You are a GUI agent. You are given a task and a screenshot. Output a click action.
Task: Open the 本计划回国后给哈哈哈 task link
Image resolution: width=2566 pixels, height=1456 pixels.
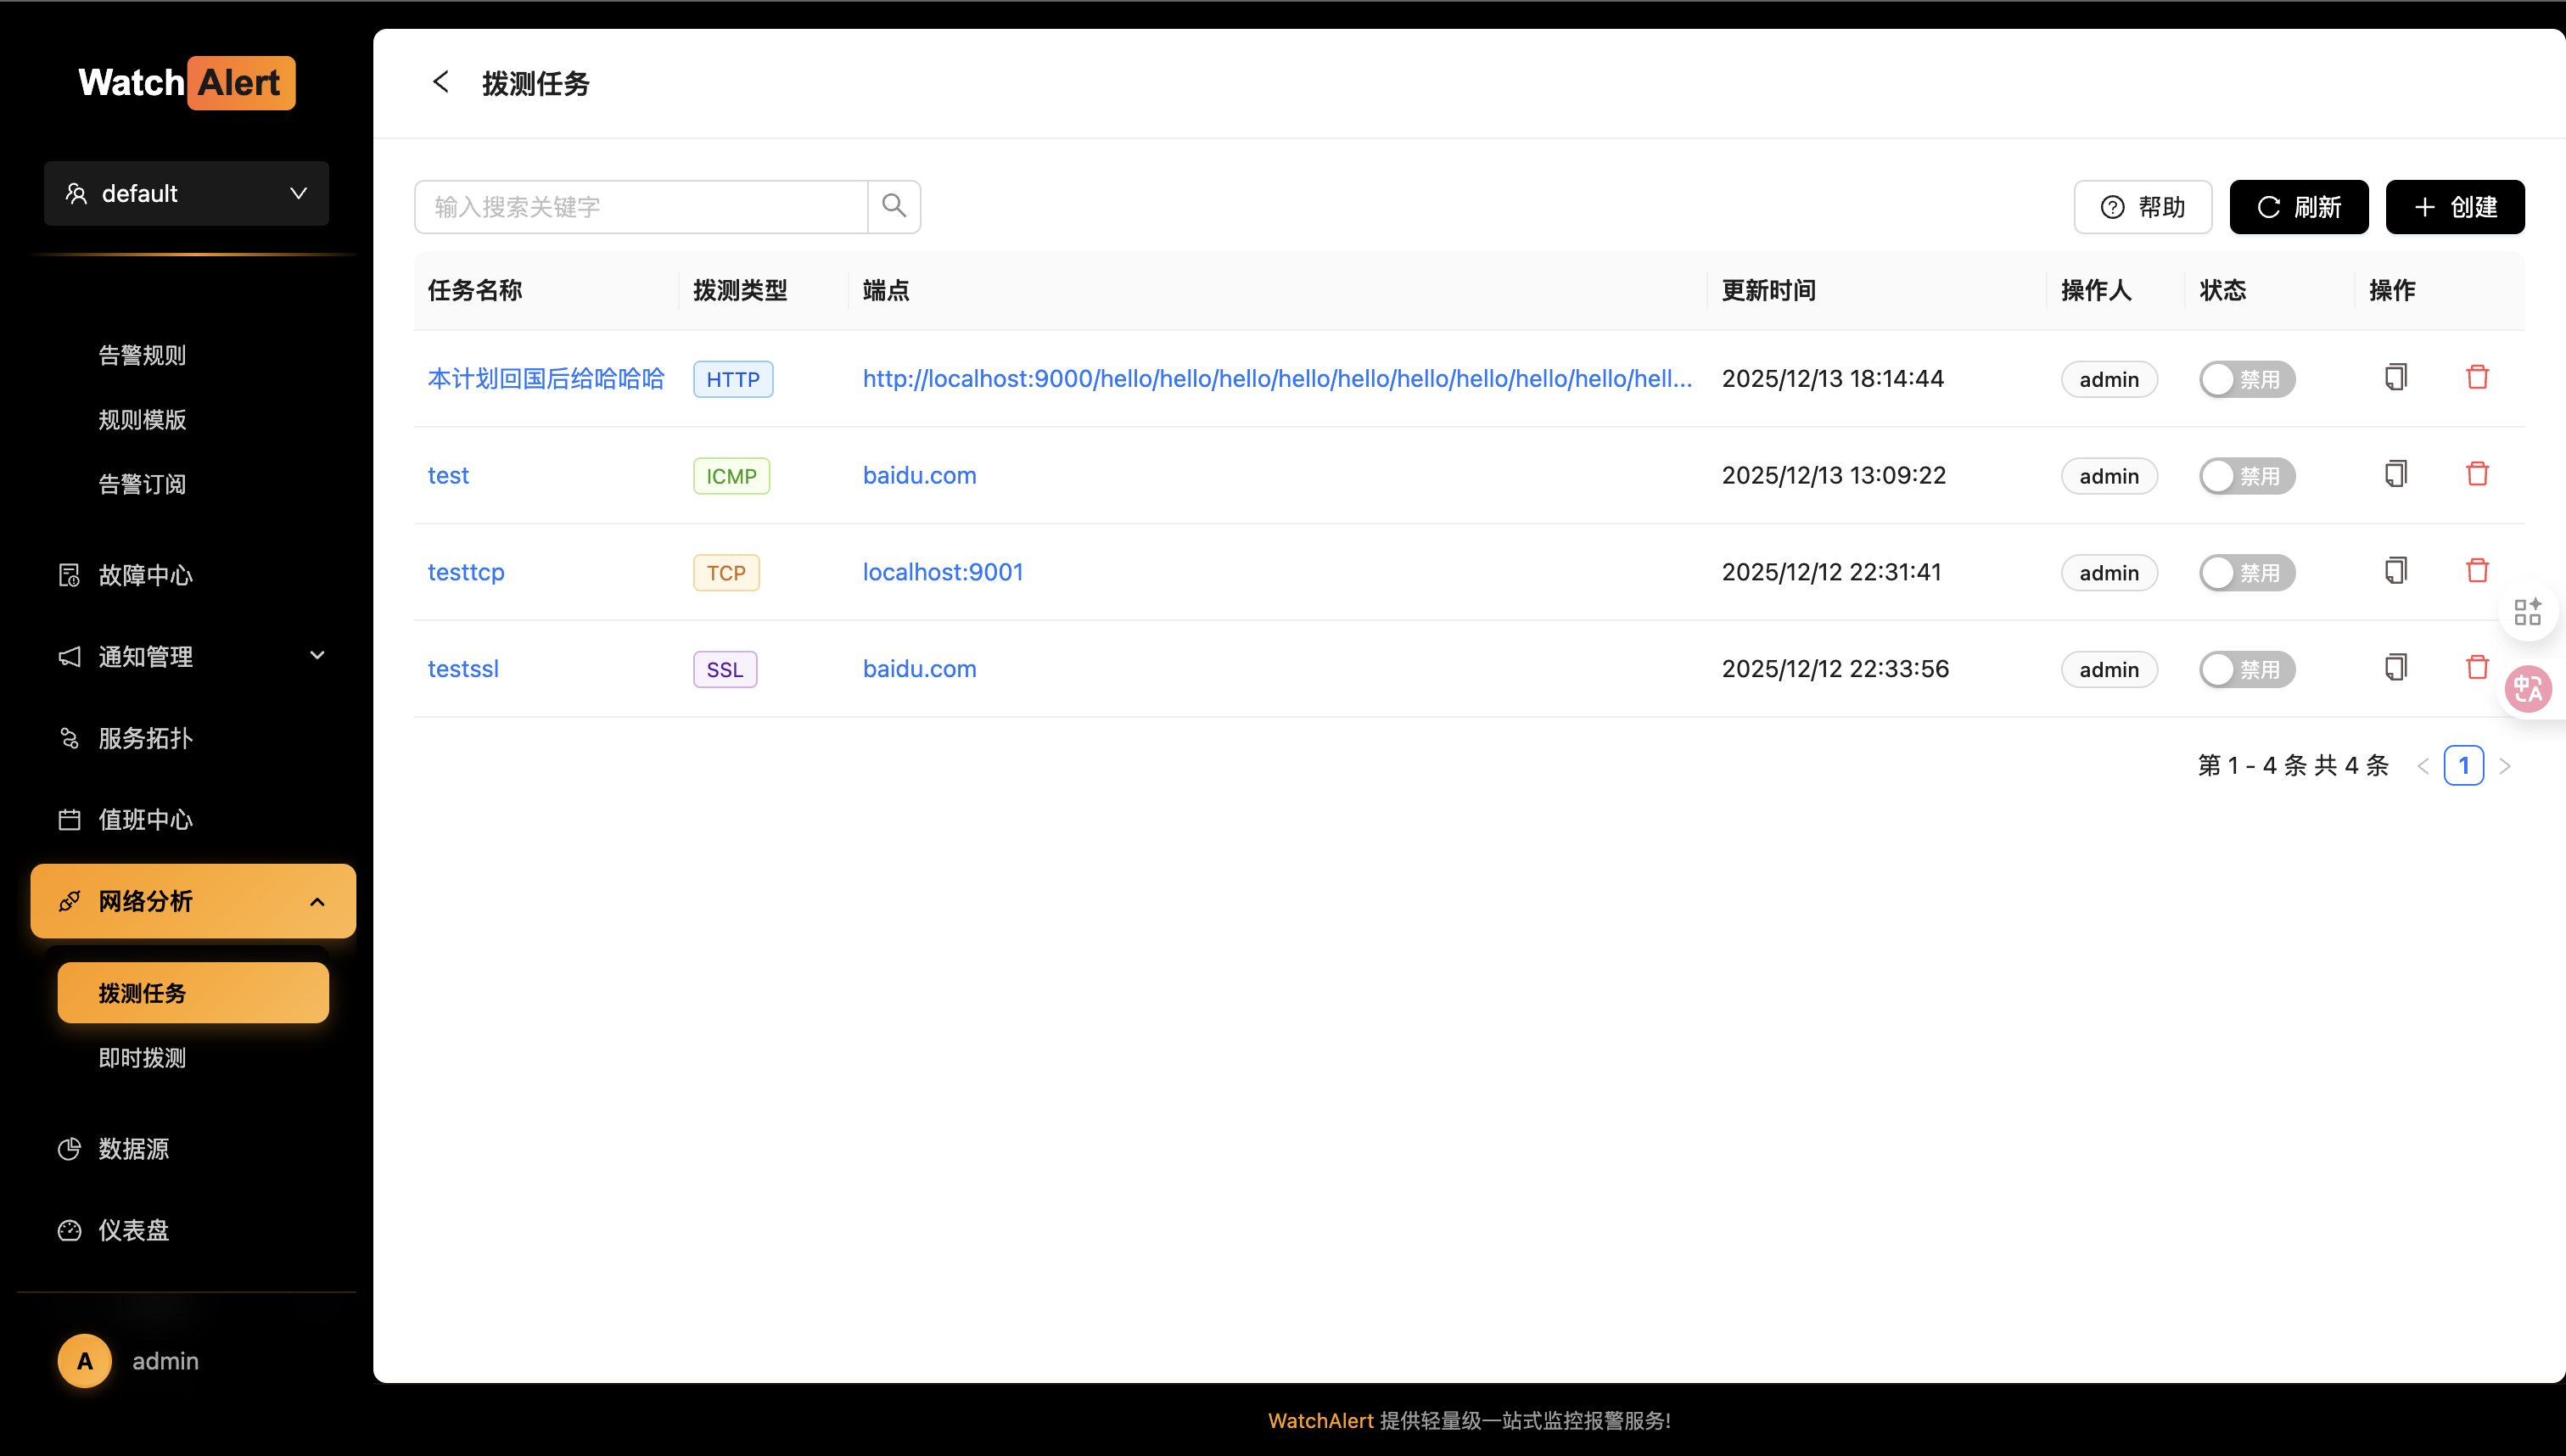546,379
